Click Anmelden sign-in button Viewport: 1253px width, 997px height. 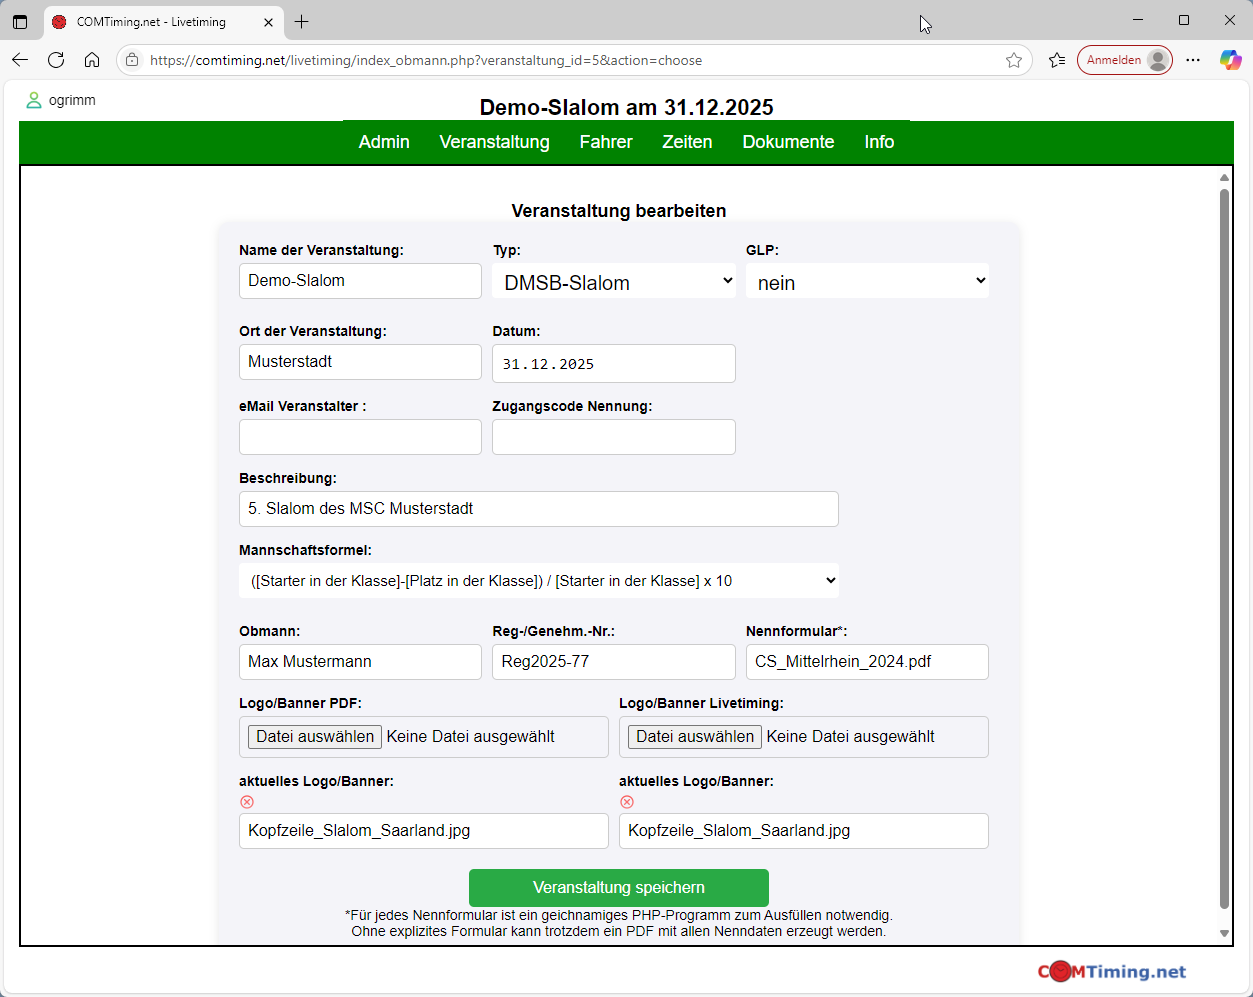(x=1125, y=60)
